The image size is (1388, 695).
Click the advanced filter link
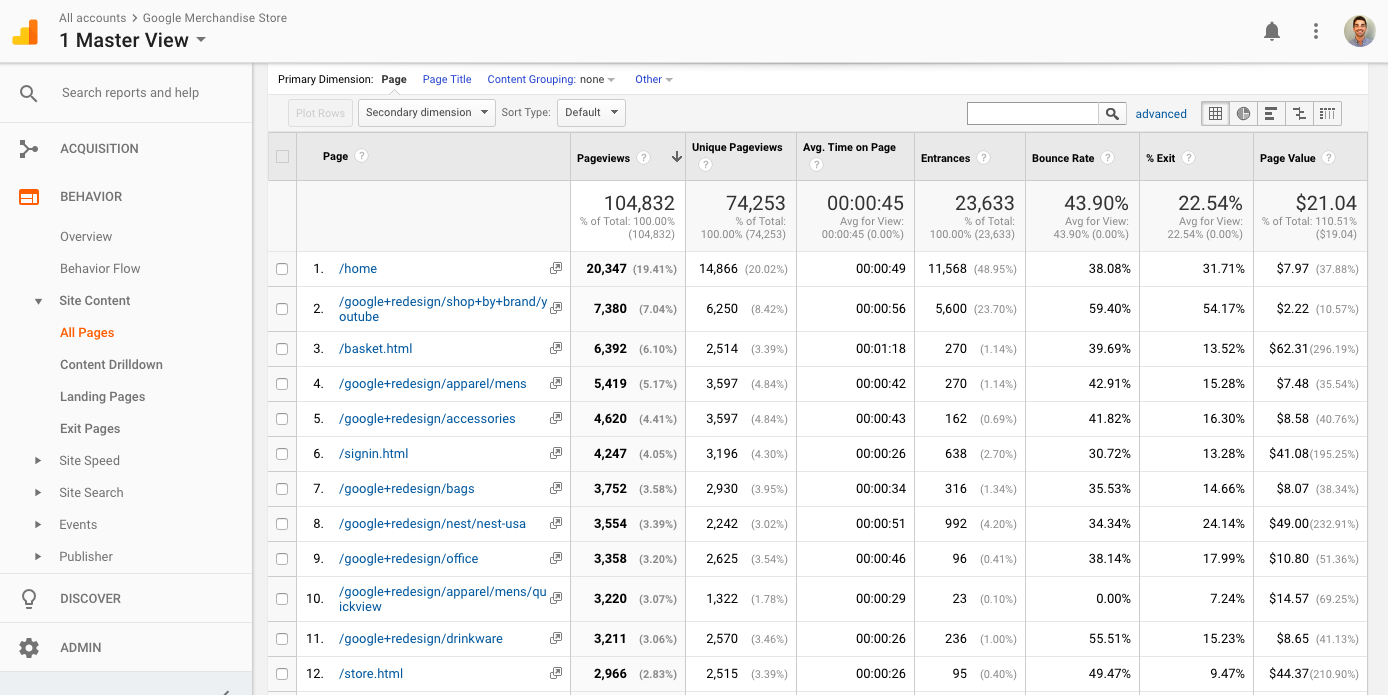[x=1161, y=114]
